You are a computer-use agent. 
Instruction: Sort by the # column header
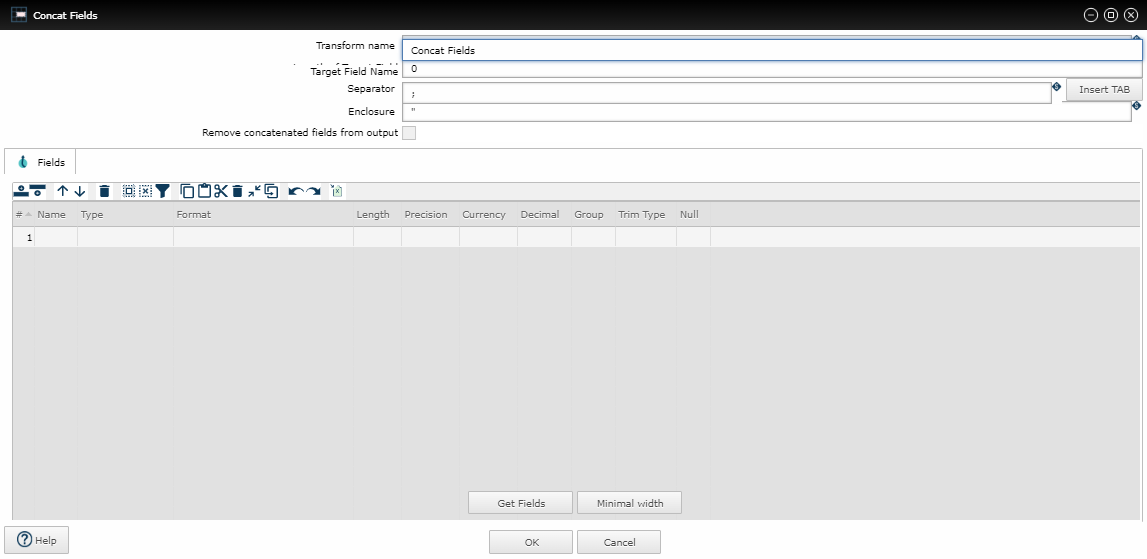coord(23,214)
